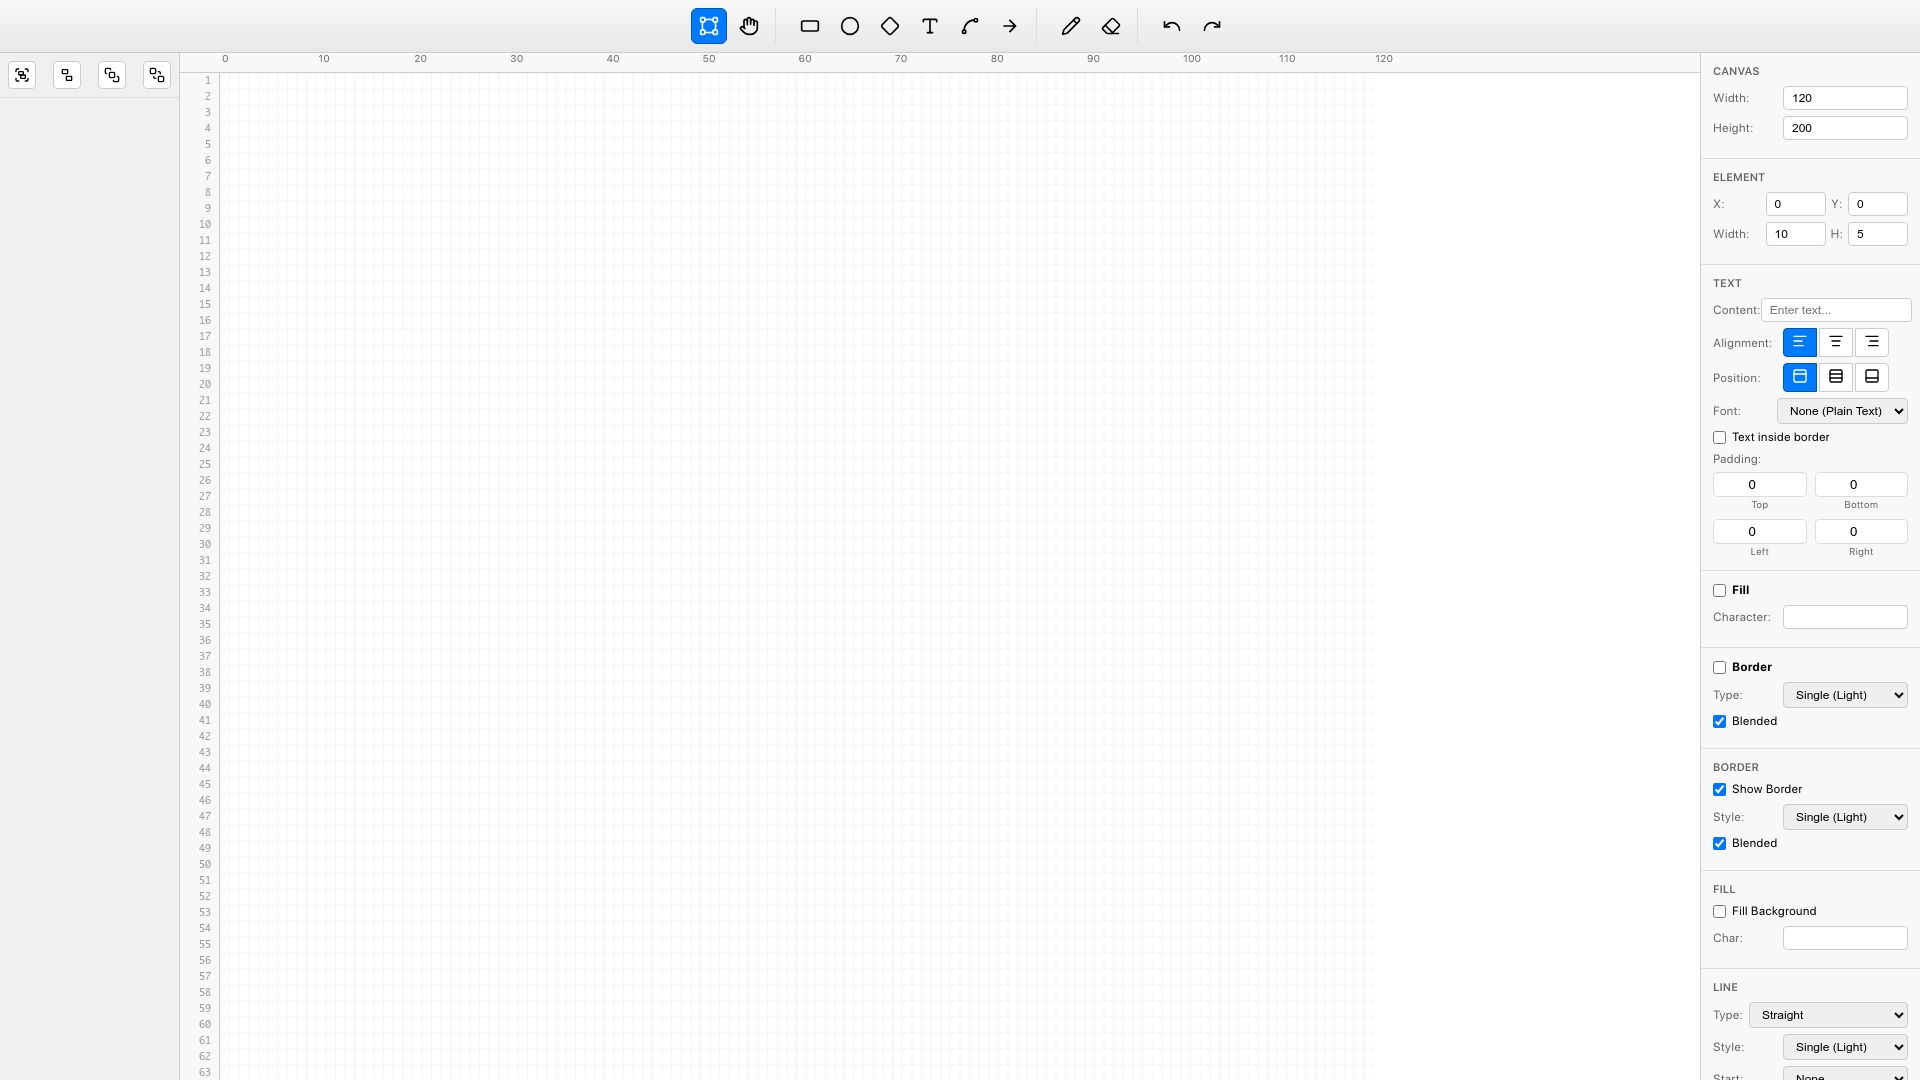The width and height of the screenshot is (1920, 1080).
Task: Select the Pencil freehand draw tool
Action: tap(1071, 26)
